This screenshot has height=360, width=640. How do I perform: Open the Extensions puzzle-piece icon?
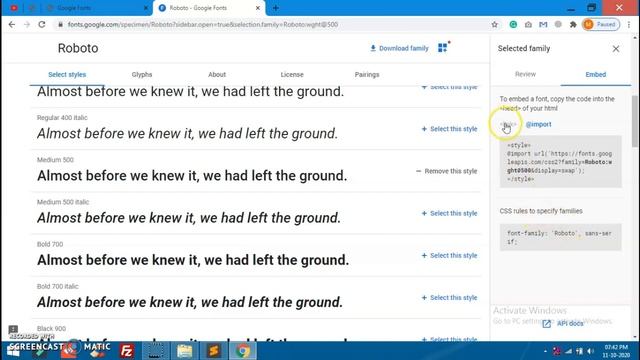(573, 24)
